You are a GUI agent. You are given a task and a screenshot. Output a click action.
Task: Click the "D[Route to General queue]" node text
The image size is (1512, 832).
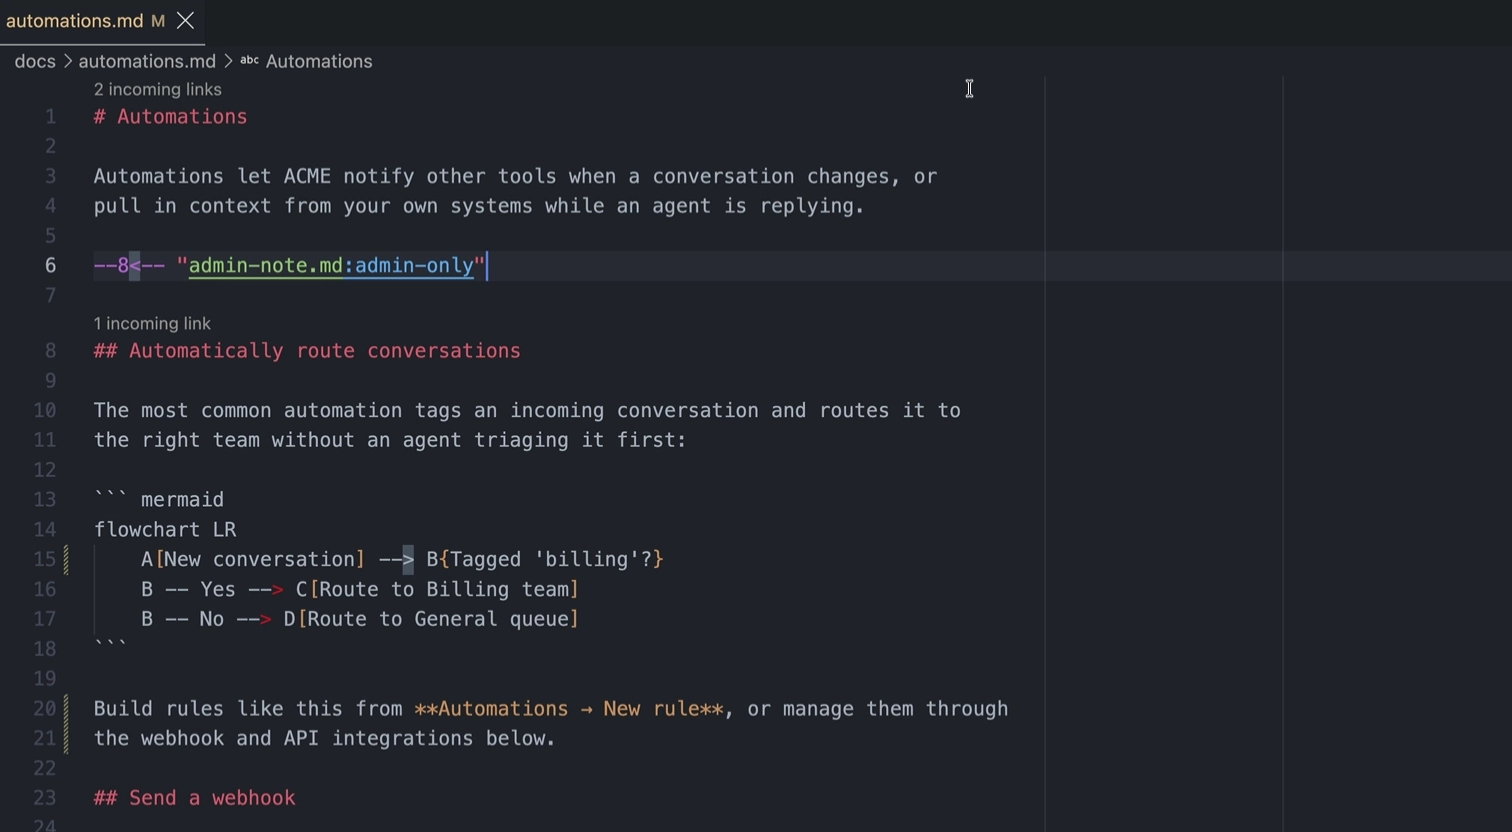click(431, 619)
